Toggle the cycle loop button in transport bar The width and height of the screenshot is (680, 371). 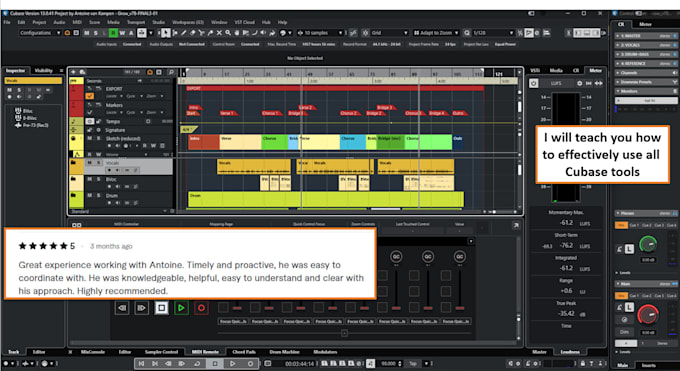[x=197, y=364]
